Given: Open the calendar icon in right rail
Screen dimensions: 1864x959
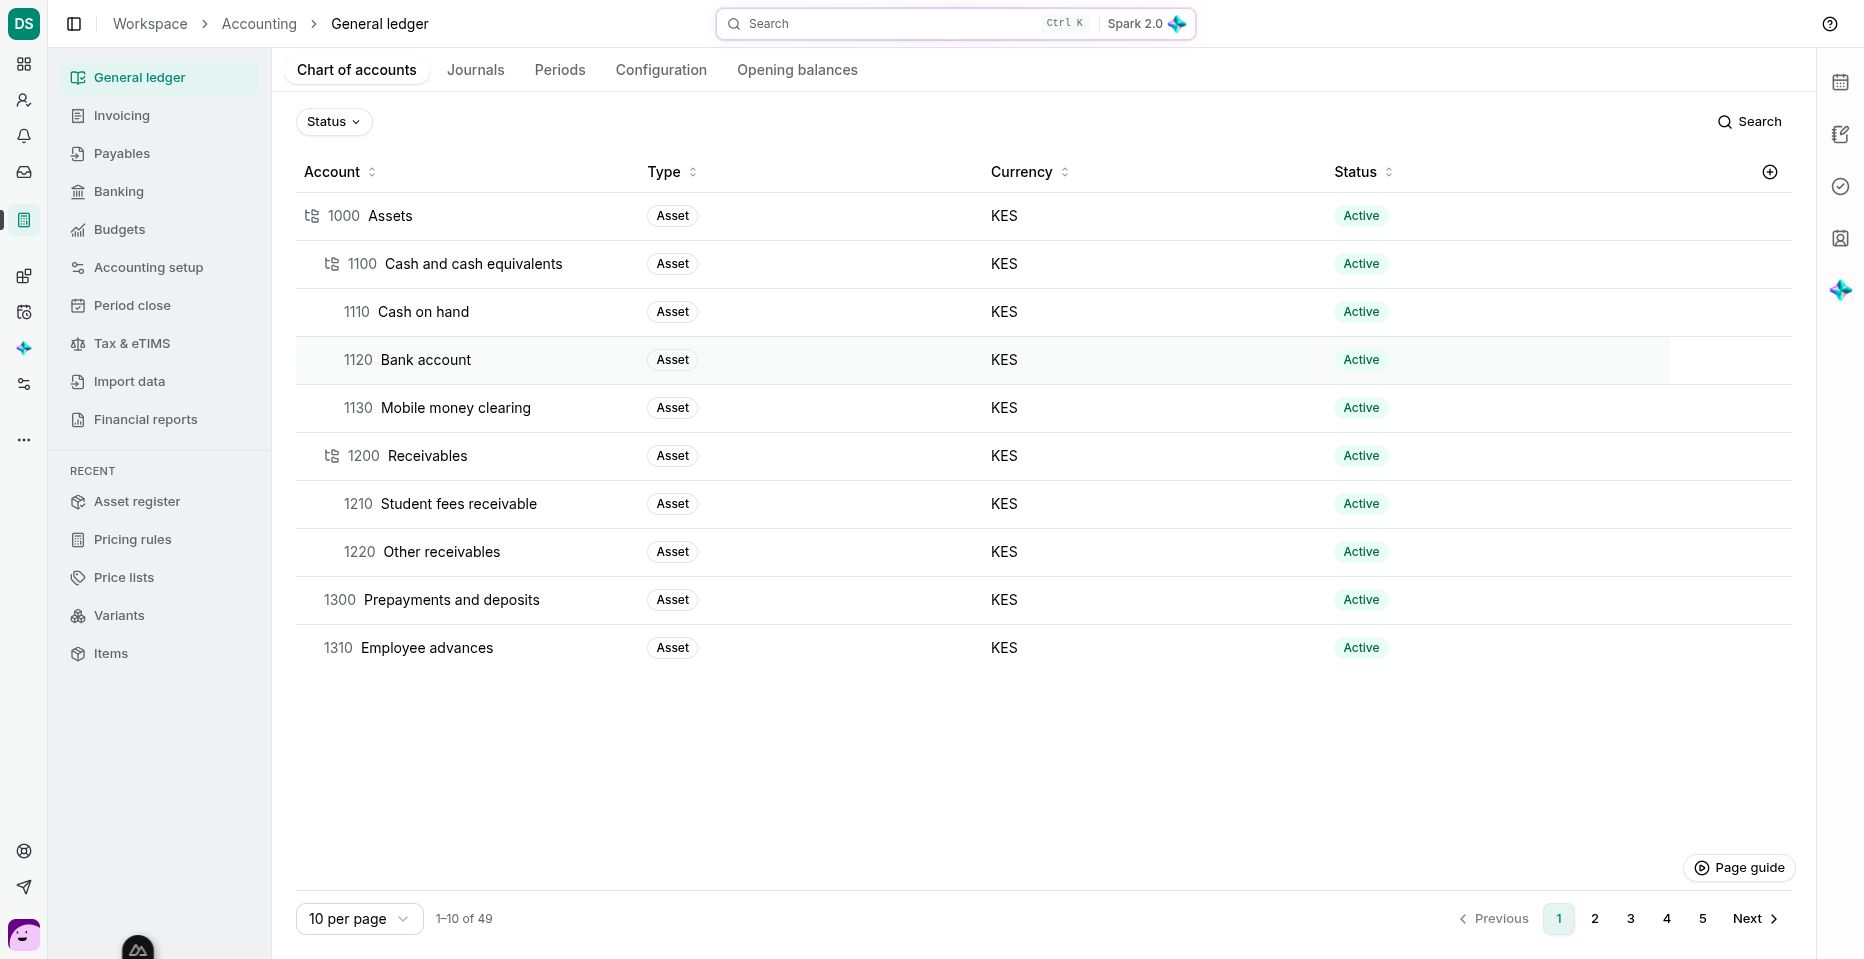Looking at the screenshot, I should pos(1840,82).
